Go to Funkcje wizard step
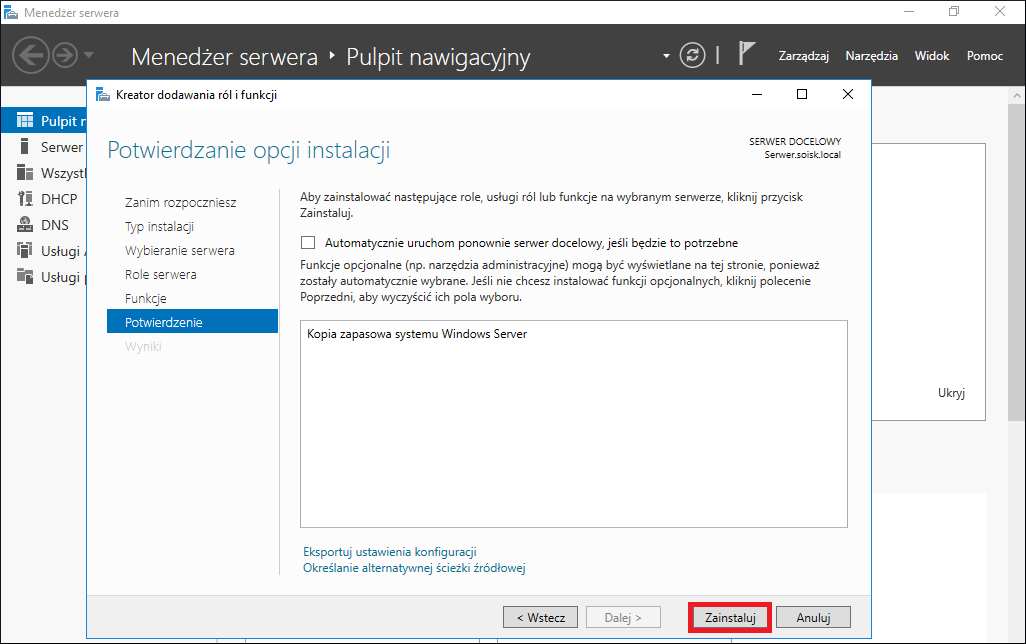 tap(146, 298)
